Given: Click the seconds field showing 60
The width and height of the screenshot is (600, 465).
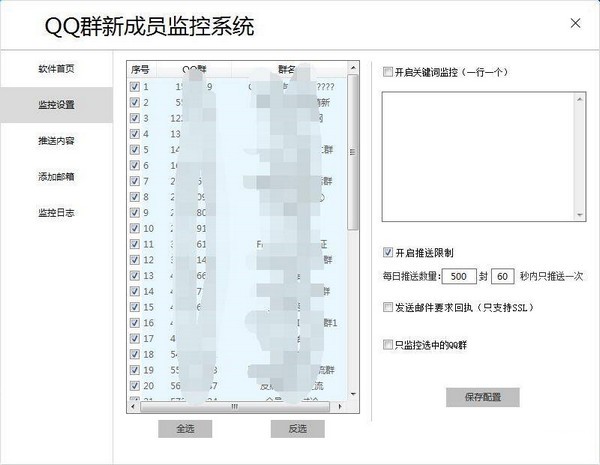Looking at the screenshot, I should (502, 276).
